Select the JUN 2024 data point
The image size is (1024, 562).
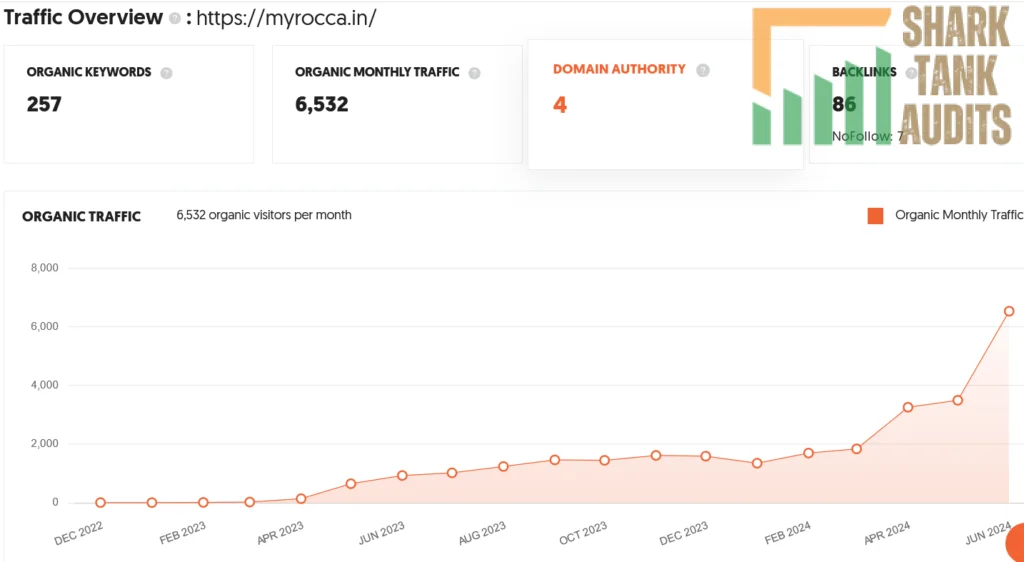click(1009, 311)
